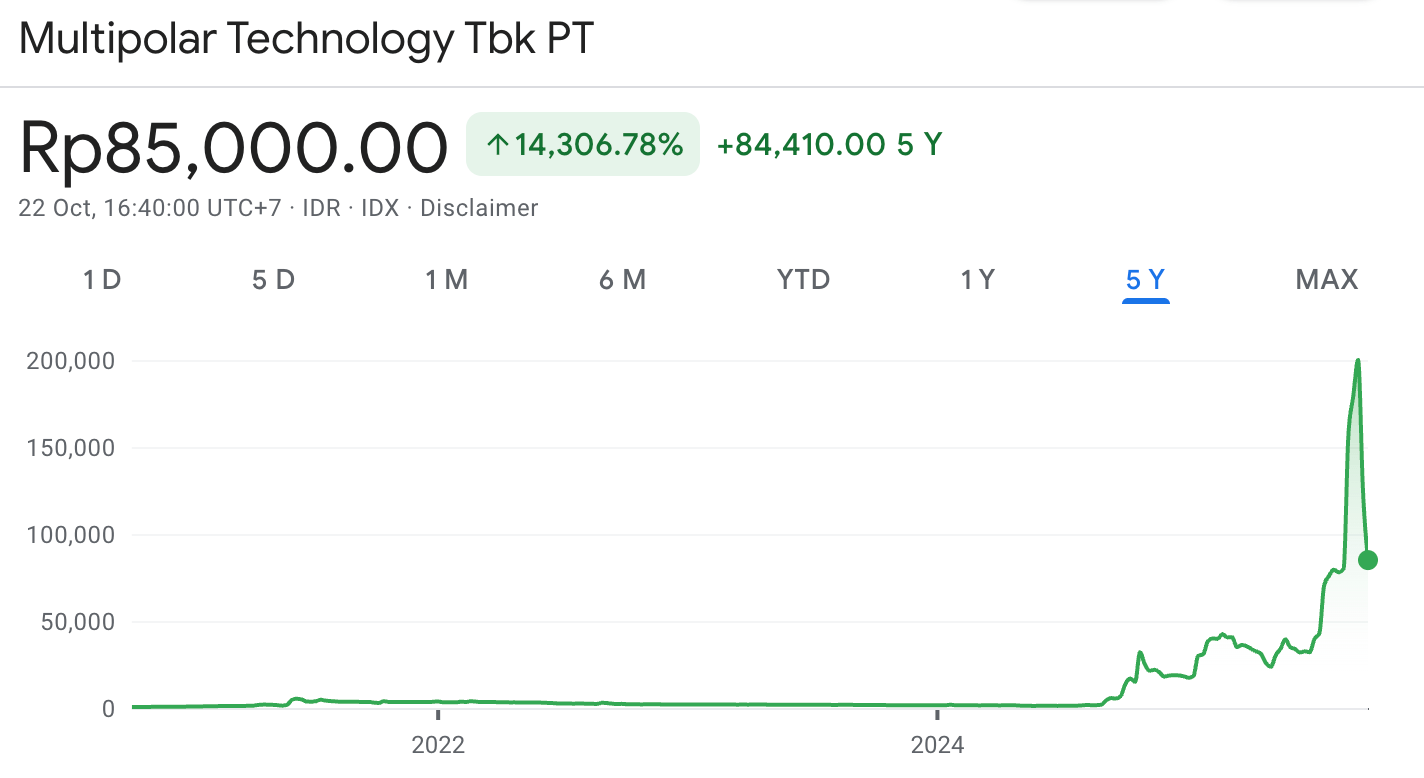Click the active 5 Y tab
This screenshot has height=778, width=1424.
1146,280
